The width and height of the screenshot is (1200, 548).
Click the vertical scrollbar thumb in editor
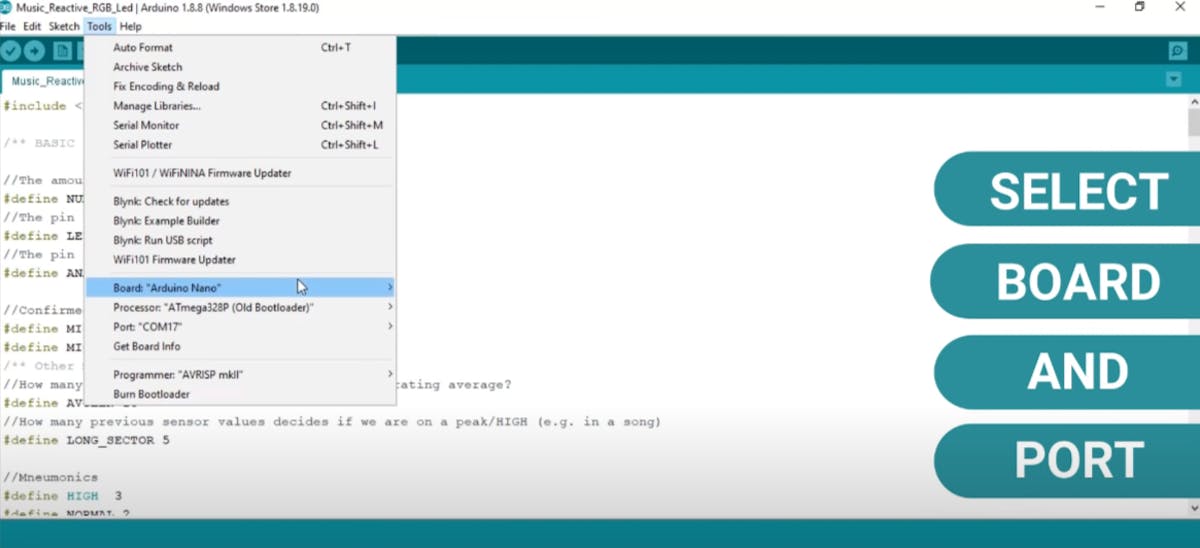tap(1193, 121)
